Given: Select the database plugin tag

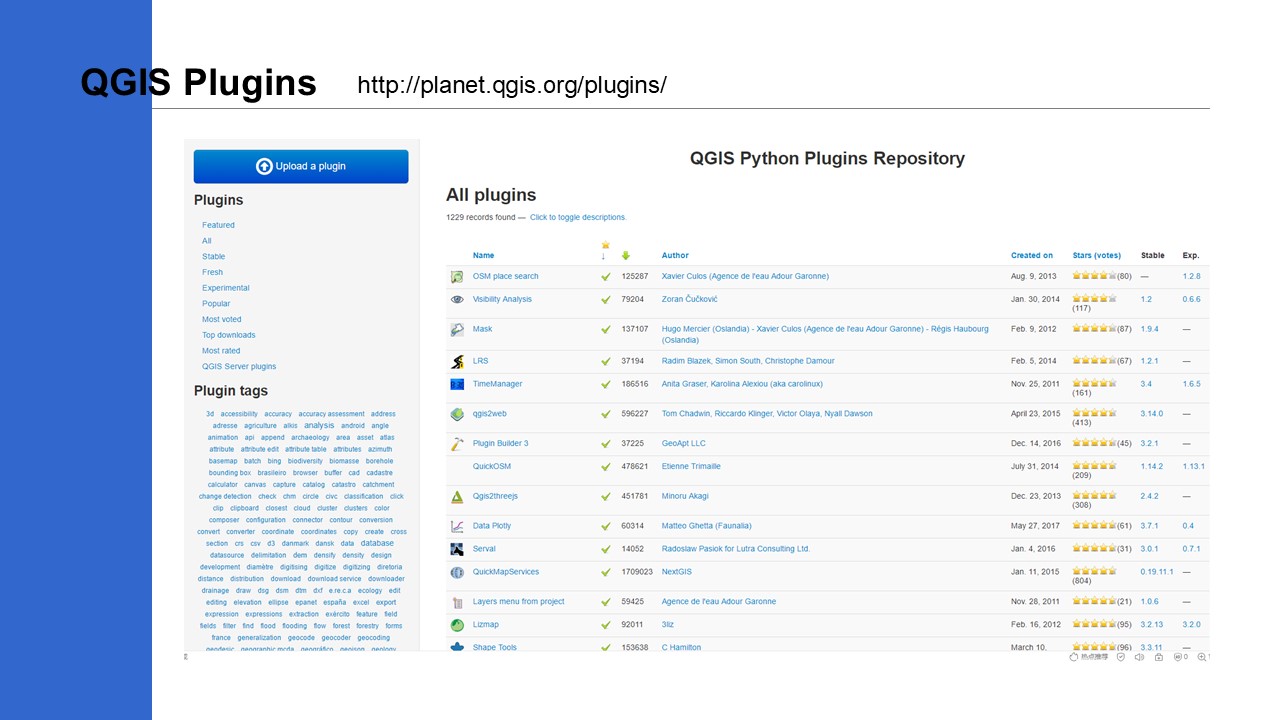Looking at the screenshot, I should point(377,543).
